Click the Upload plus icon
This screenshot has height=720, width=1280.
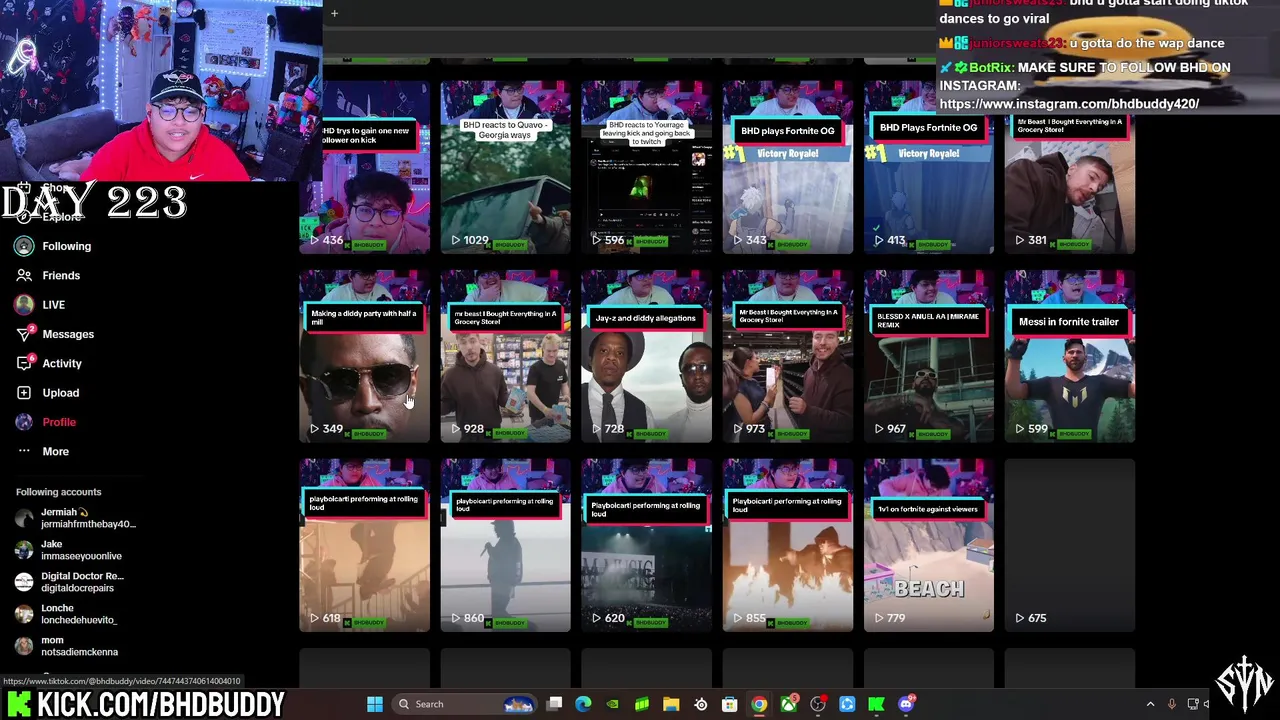pos(24,393)
